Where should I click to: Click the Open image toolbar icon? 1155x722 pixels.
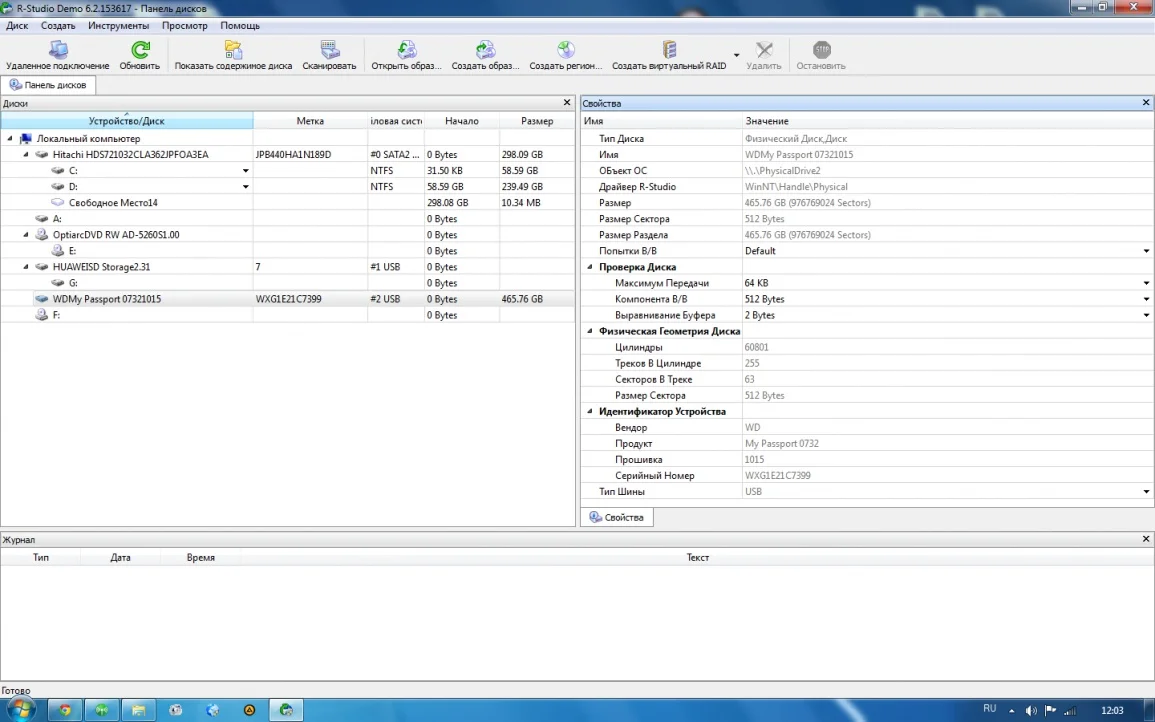(x=406, y=51)
